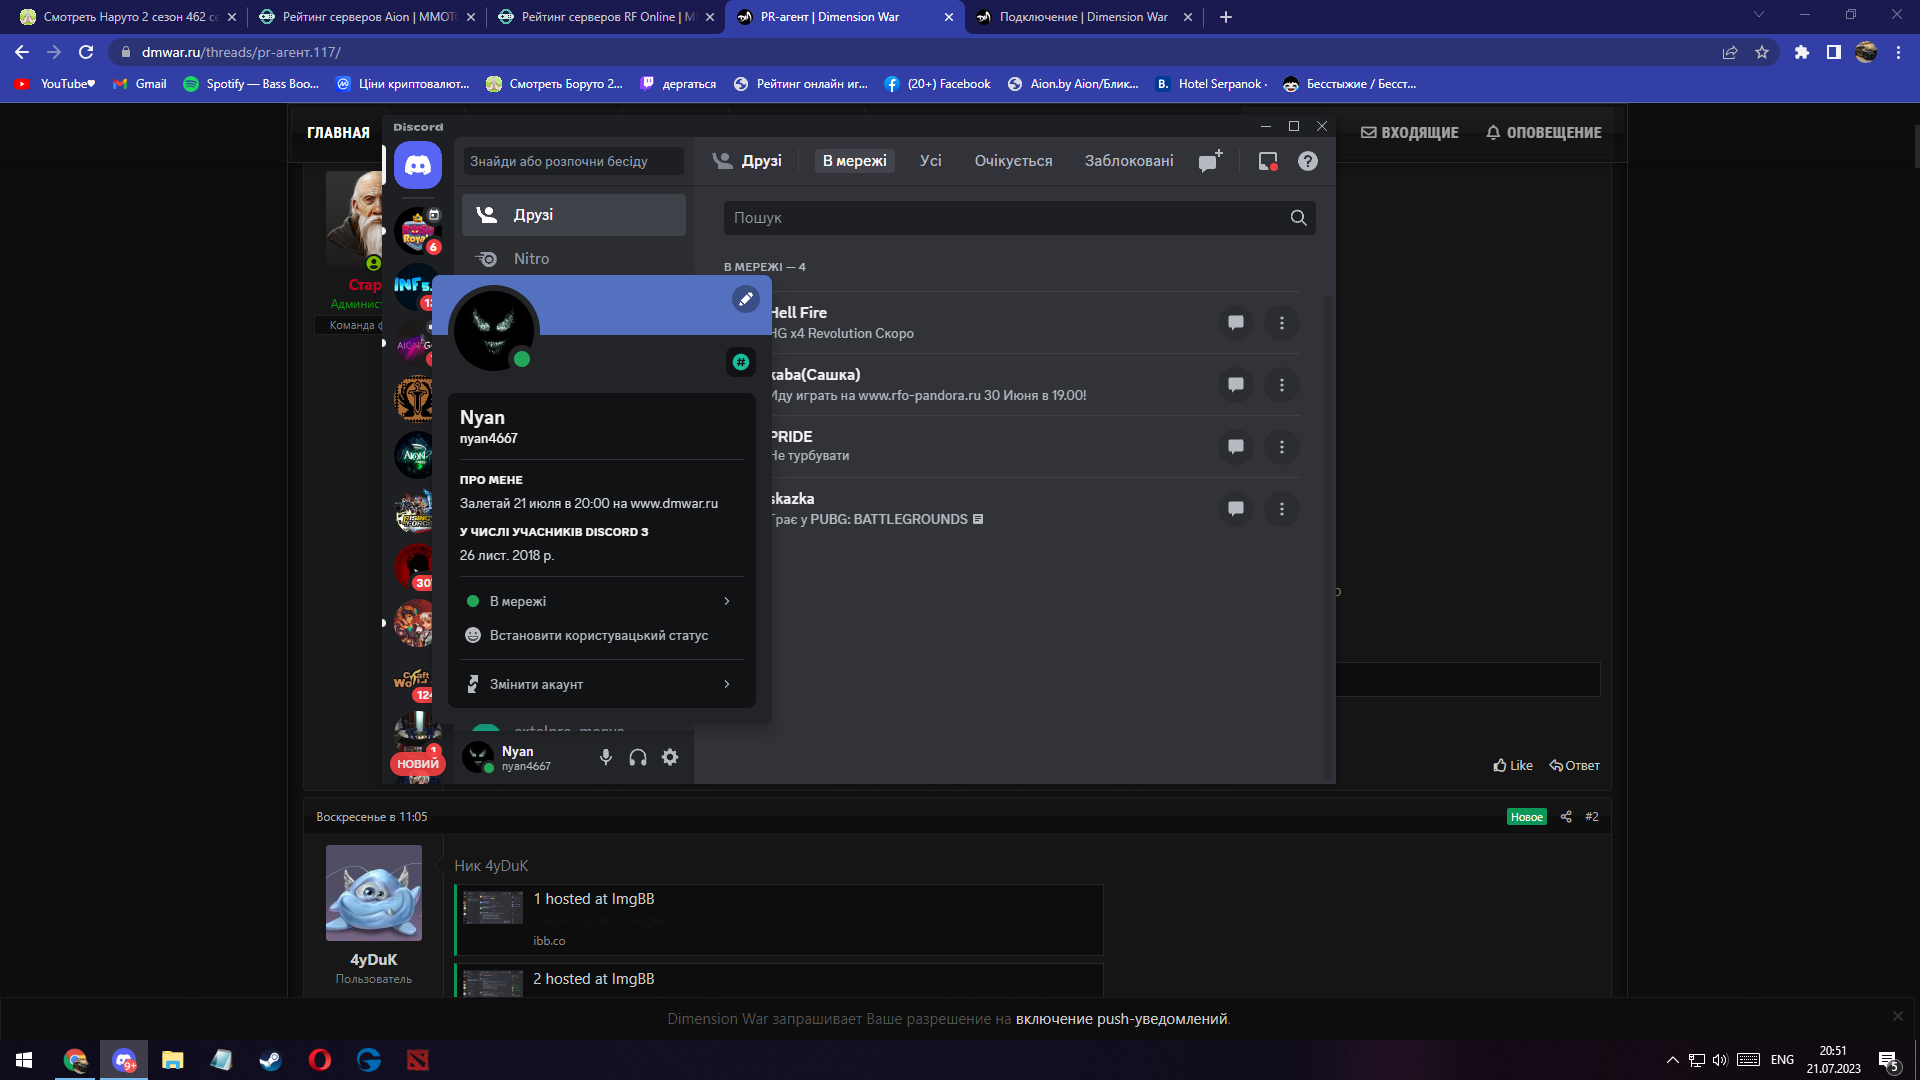Click the Discord home logo icon
Image resolution: width=1920 pixels, height=1080 pixels.
tap(417, 165)
